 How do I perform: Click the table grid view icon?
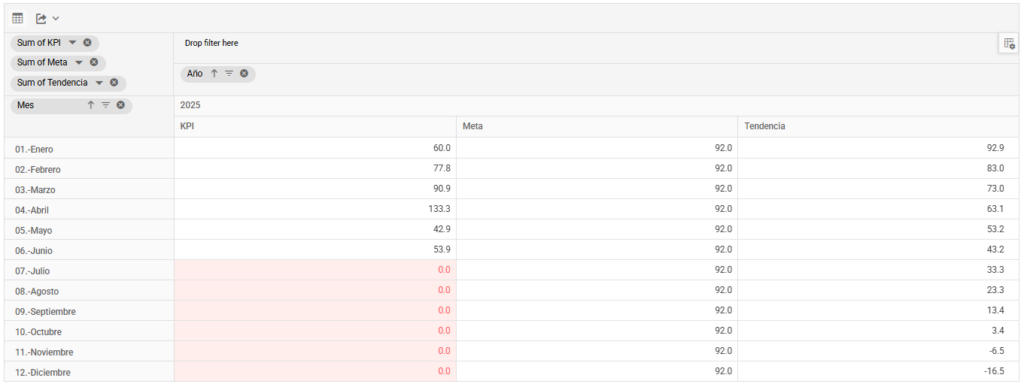tap(18, 18)
